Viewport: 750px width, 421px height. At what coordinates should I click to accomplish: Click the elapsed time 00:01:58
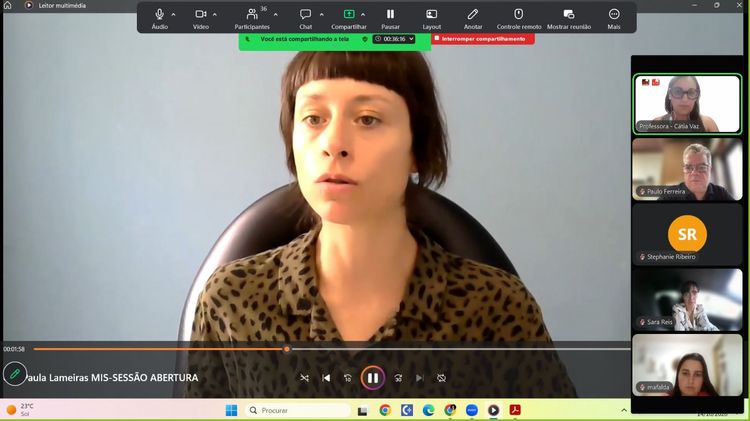(x=14, y=349)
